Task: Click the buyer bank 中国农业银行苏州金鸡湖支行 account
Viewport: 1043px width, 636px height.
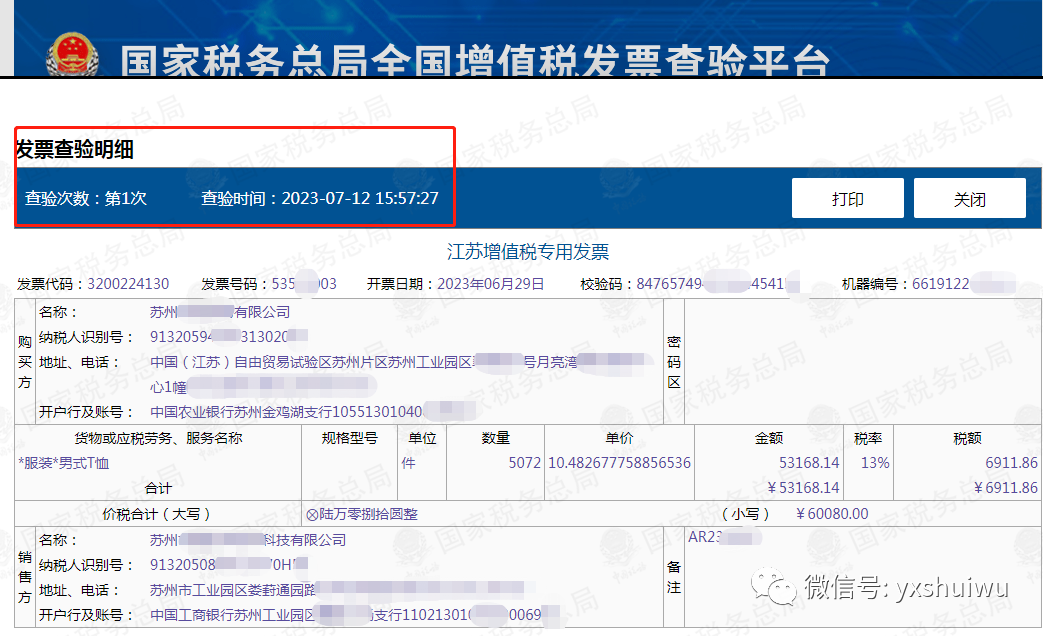Action: point(312,412)
